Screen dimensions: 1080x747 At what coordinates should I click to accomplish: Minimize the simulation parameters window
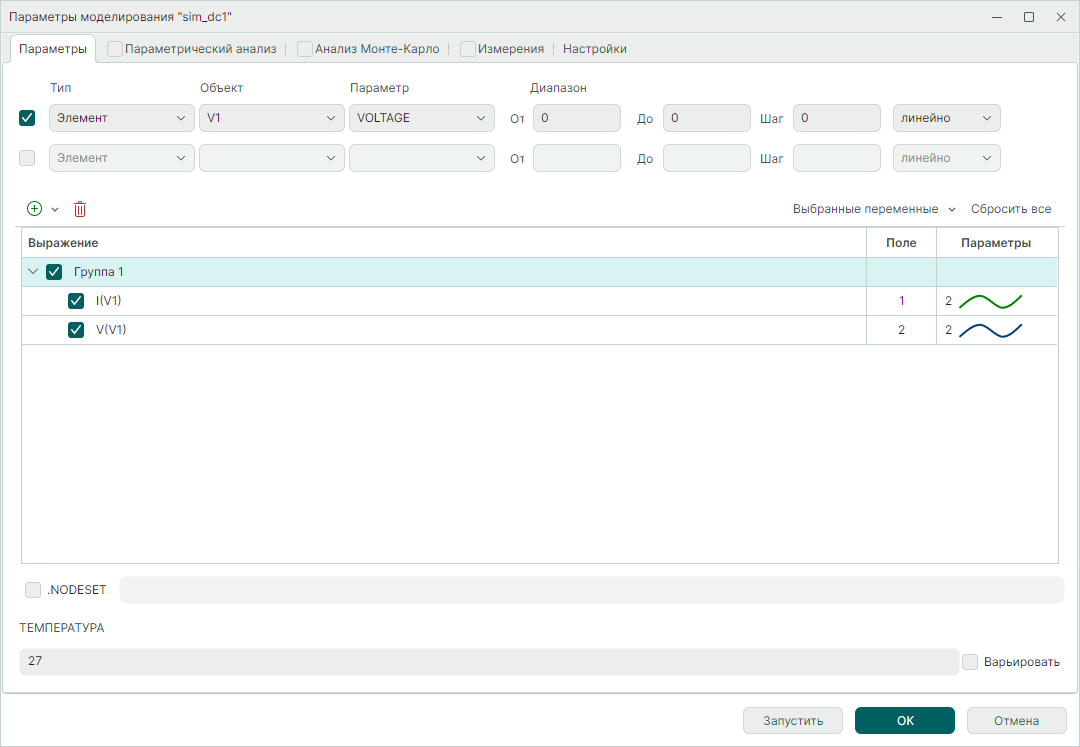(996, 17)
